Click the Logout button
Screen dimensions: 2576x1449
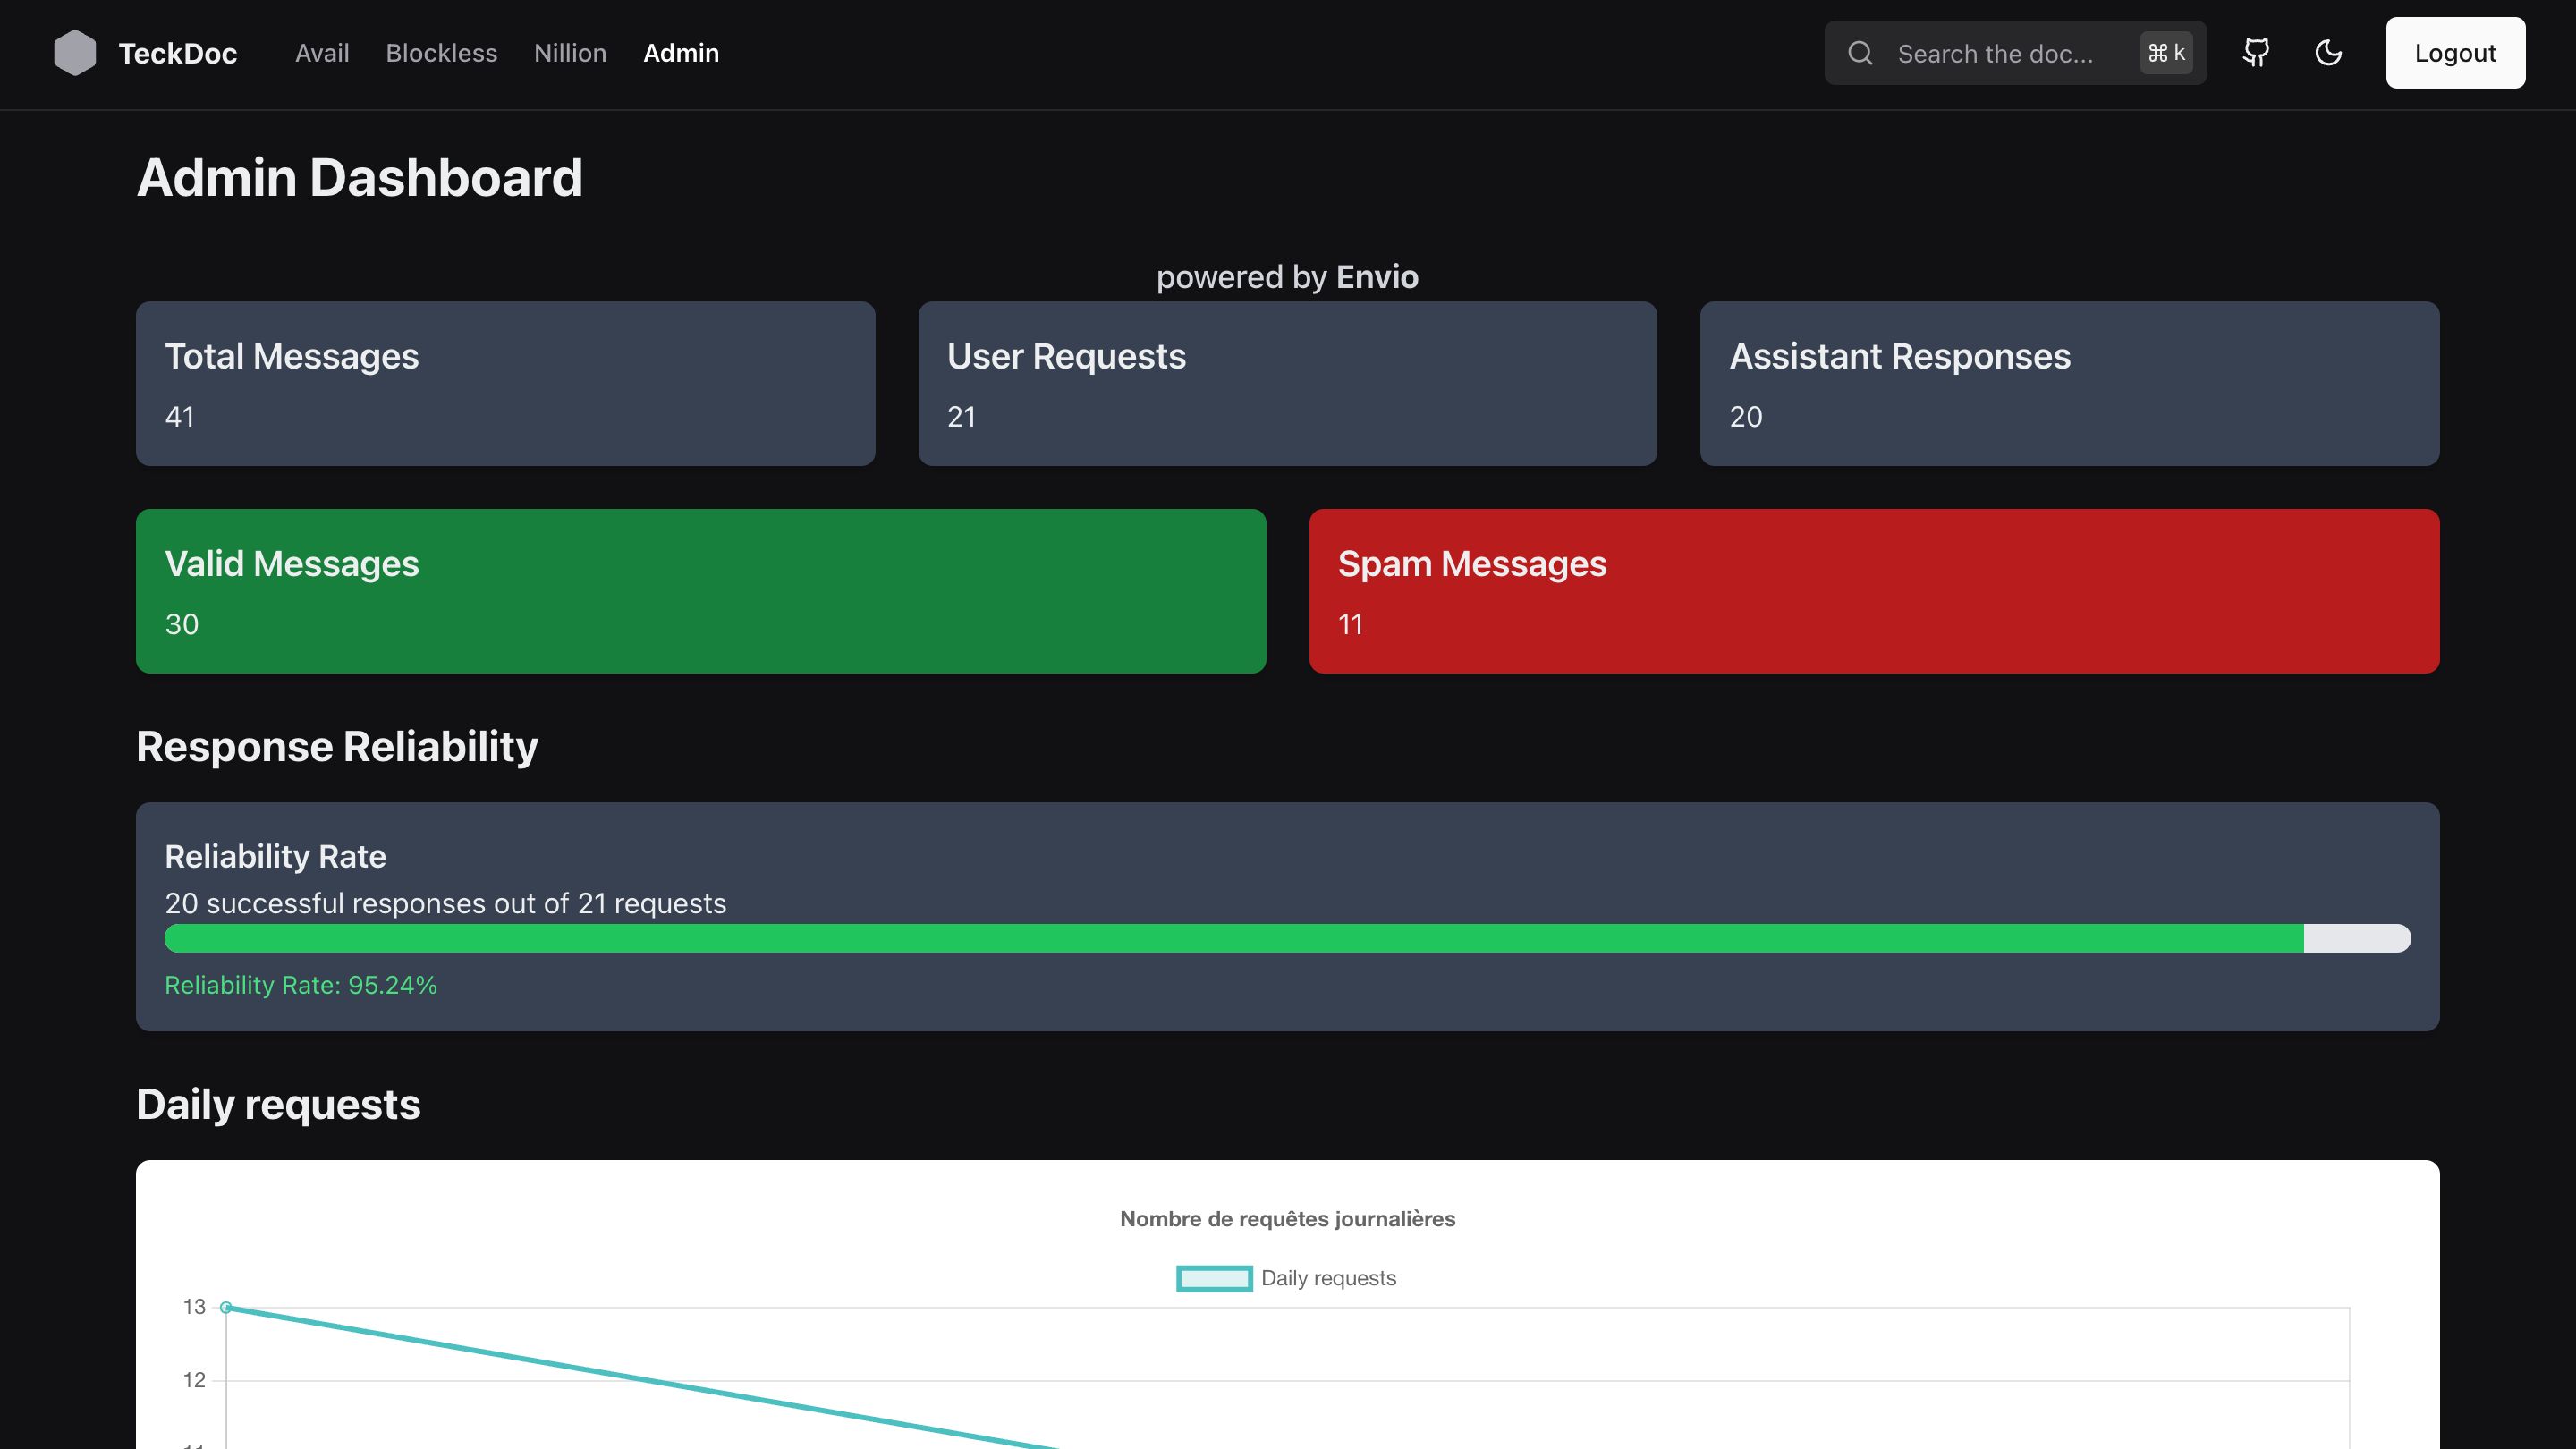[x=2455, y=53]
